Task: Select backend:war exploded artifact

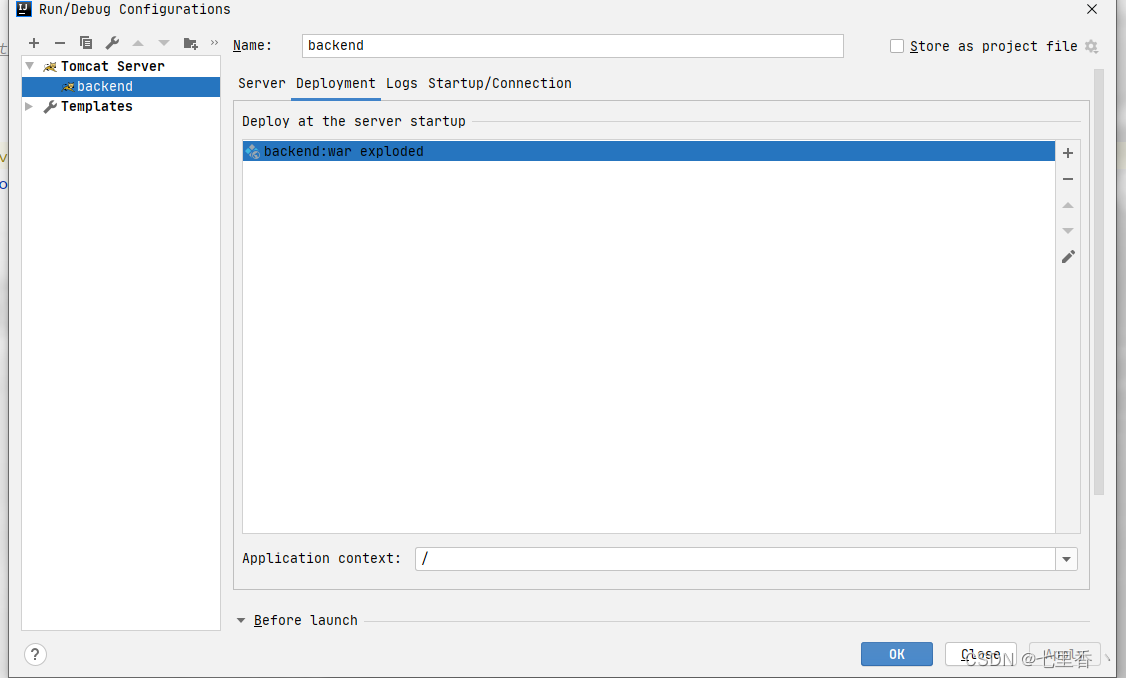Action: tap(648, 151)
